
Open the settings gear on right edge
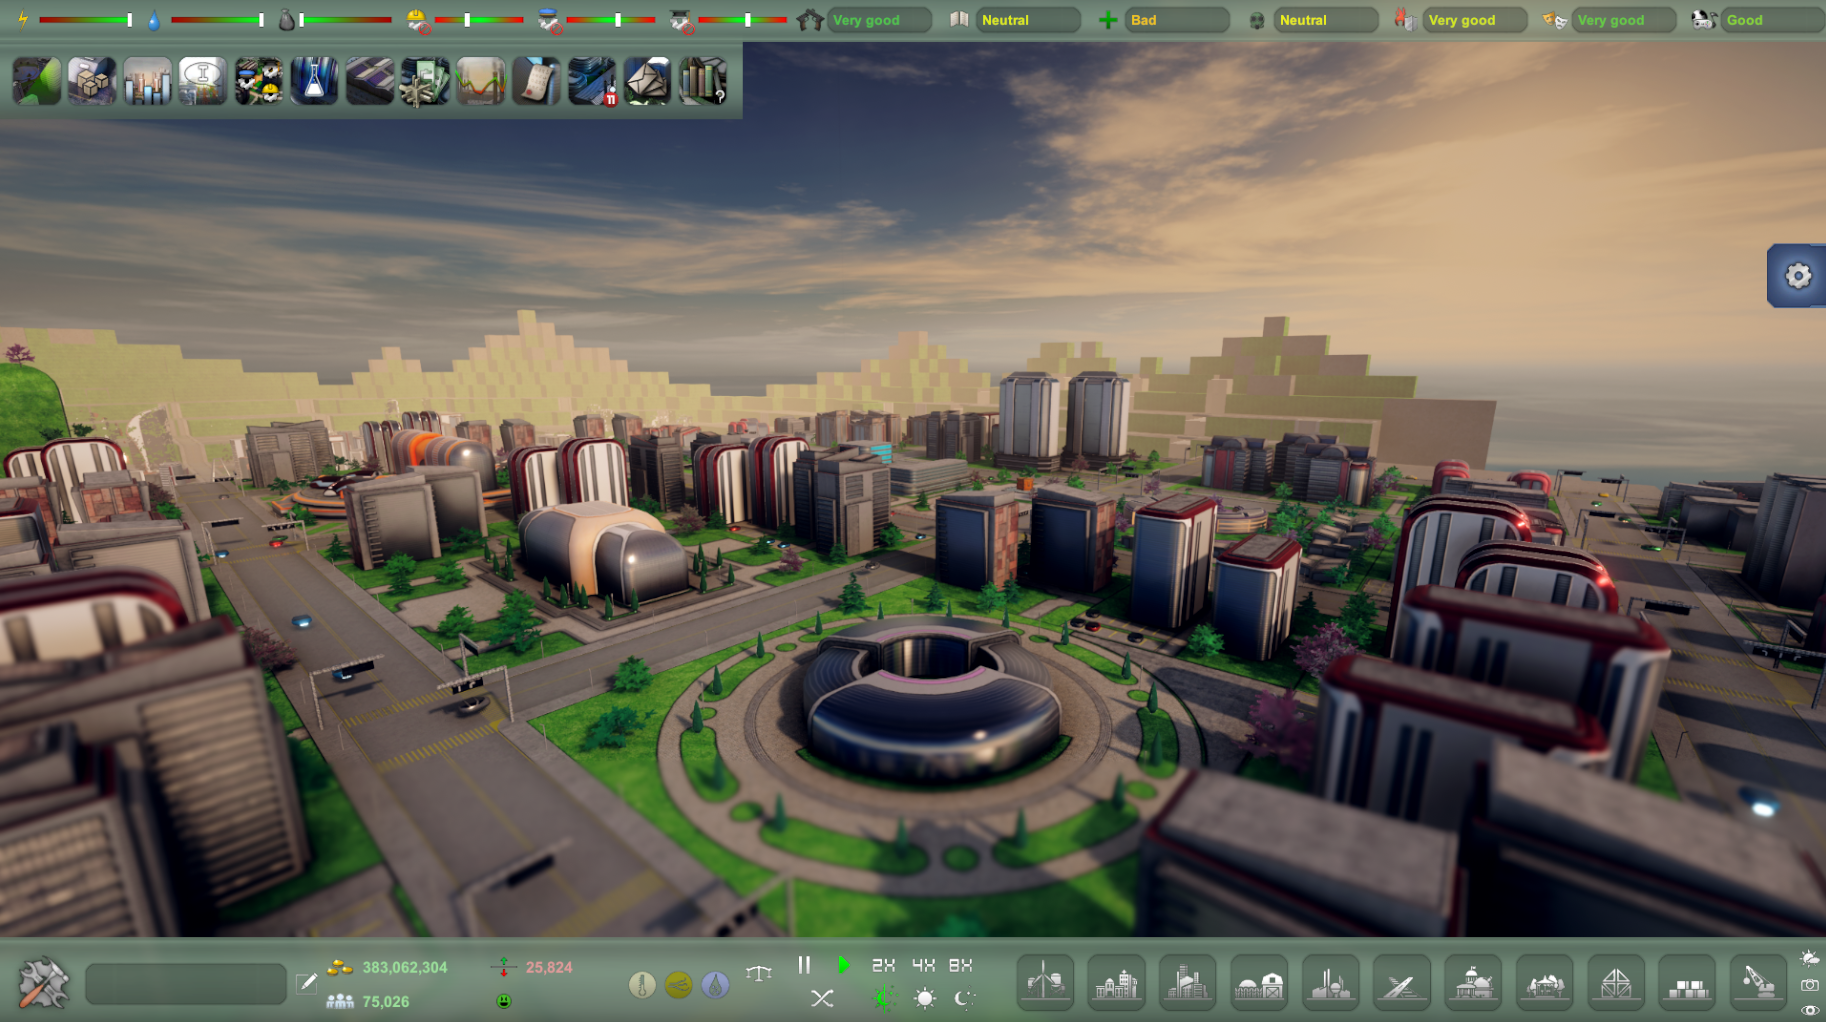[1798, 276]
